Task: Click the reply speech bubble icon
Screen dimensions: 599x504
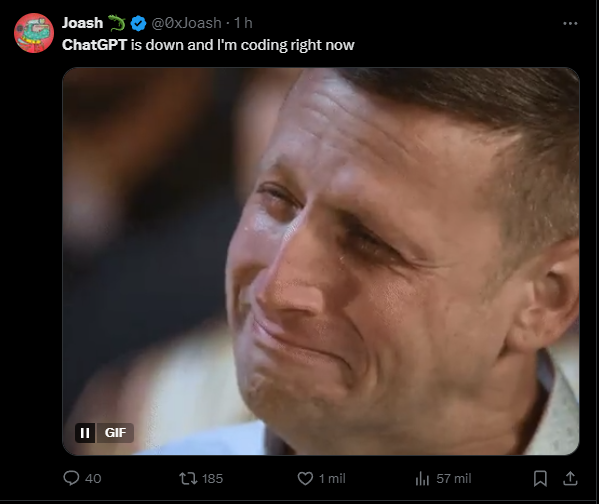Action: click(71, 478)
